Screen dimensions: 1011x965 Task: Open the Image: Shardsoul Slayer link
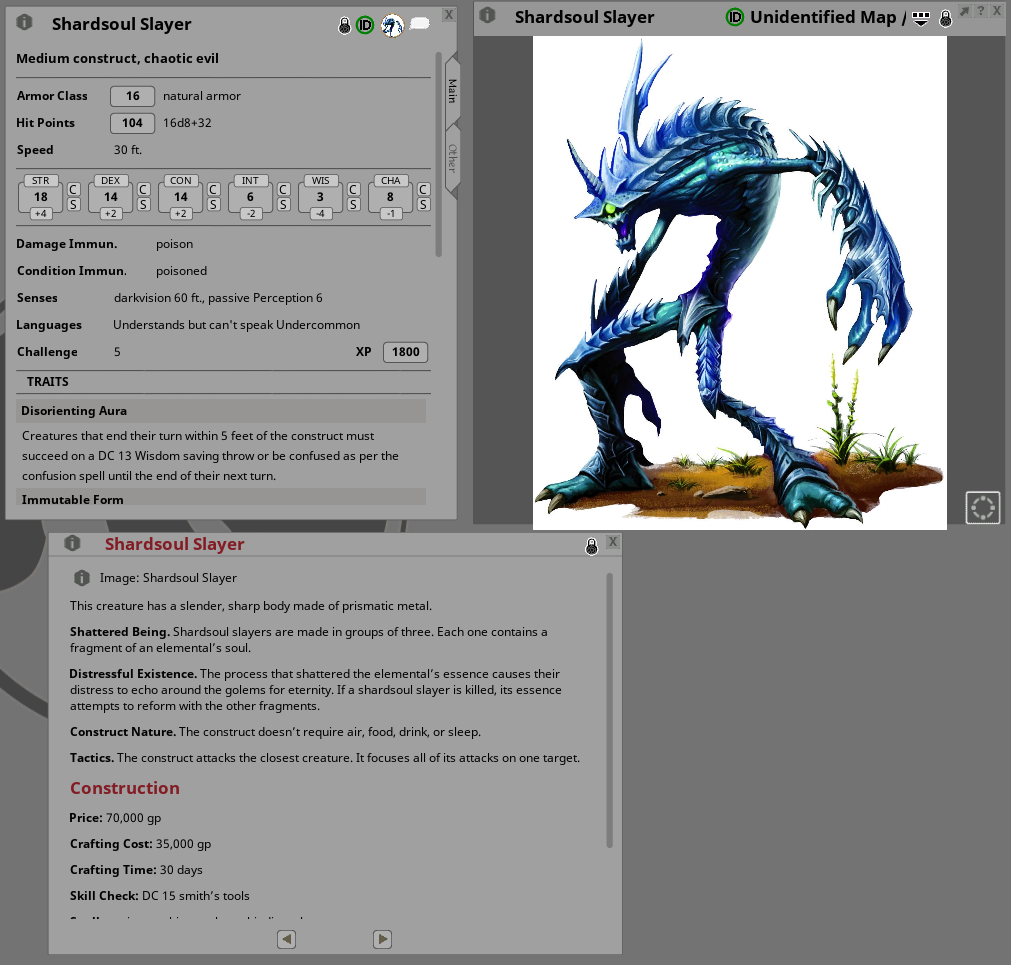[x=168, y=578]
